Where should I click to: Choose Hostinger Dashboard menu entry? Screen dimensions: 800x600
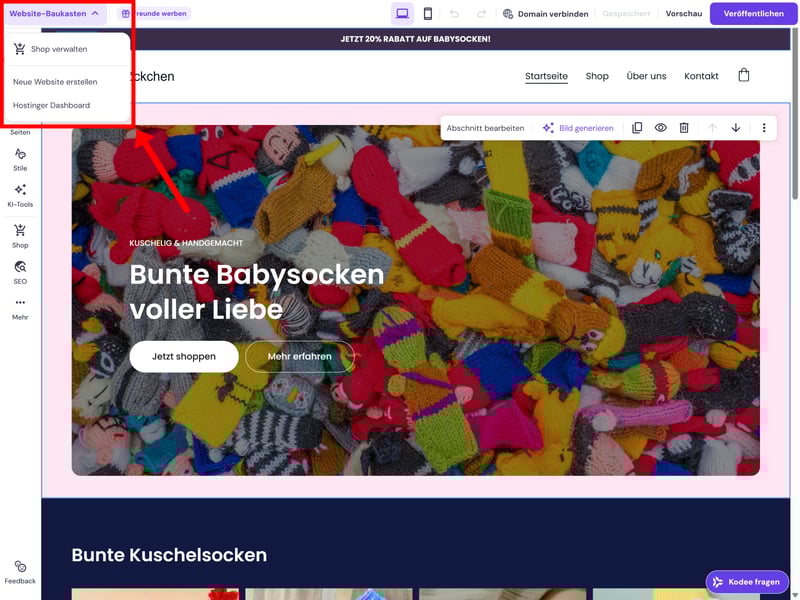[x=51, y=105]
